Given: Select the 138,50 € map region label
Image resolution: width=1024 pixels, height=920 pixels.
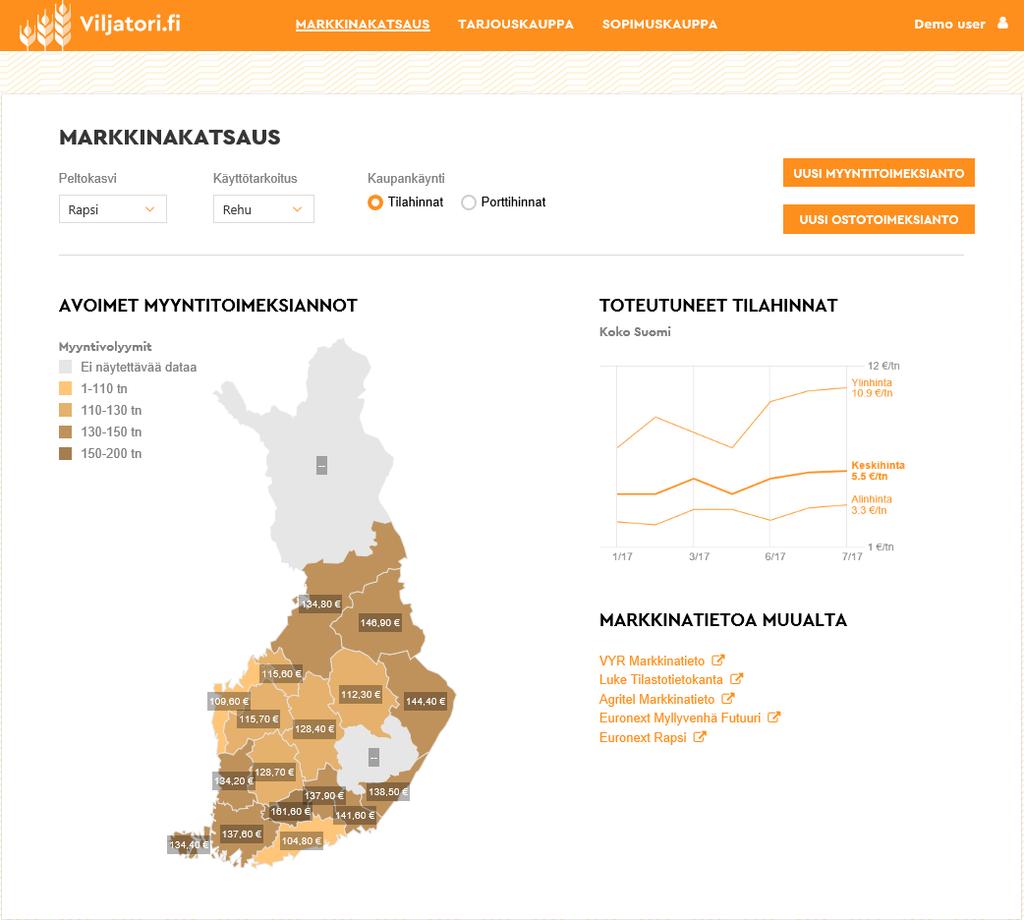Looking at the screenshot, I should 388,791.
